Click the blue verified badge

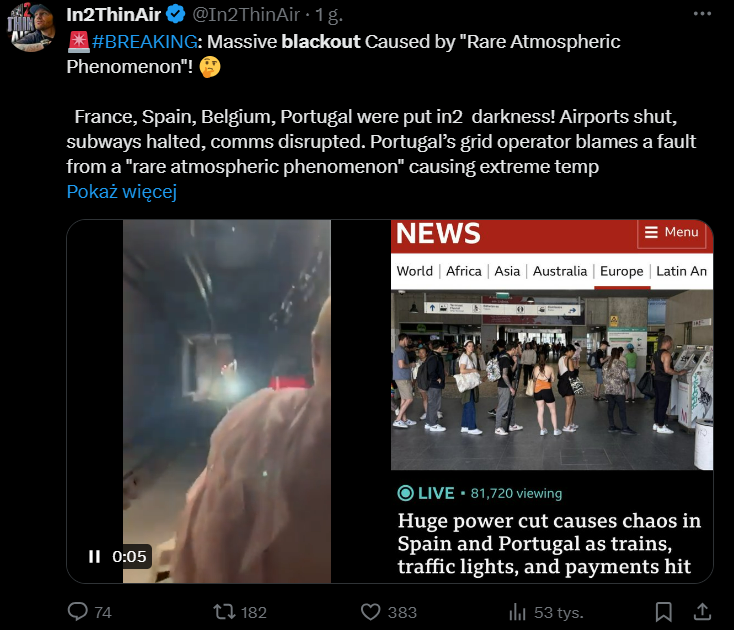tap(176, 15)
